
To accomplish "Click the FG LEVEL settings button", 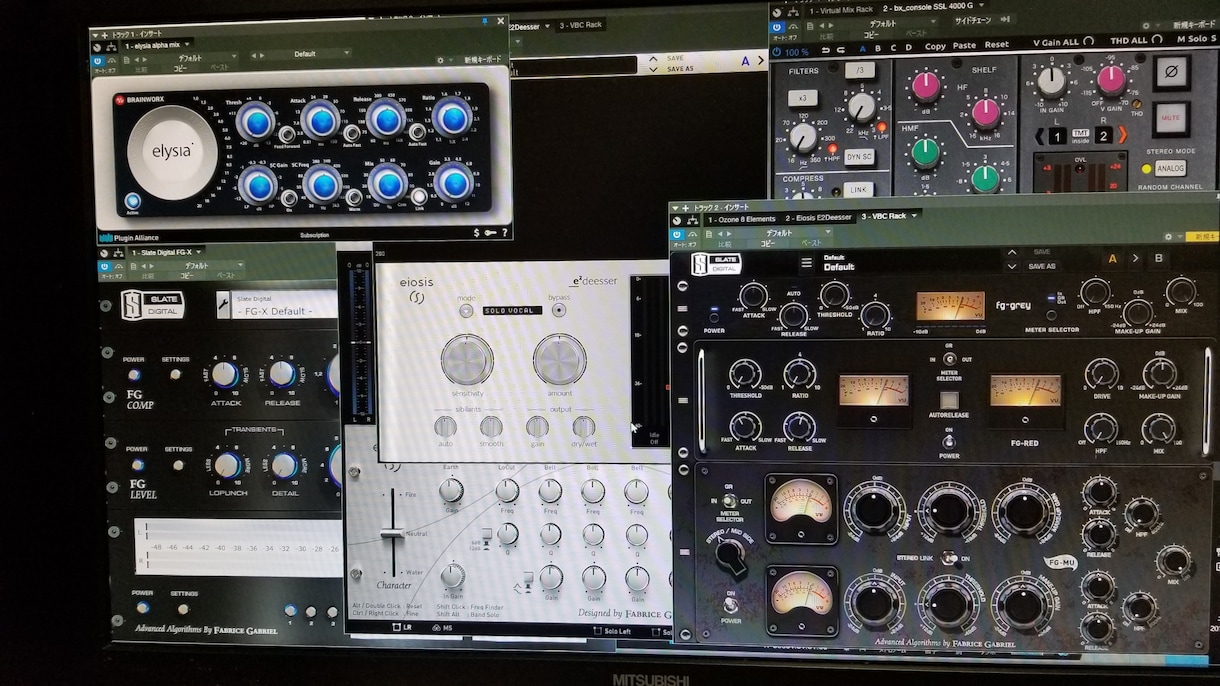I will click(x=178, y=465).
